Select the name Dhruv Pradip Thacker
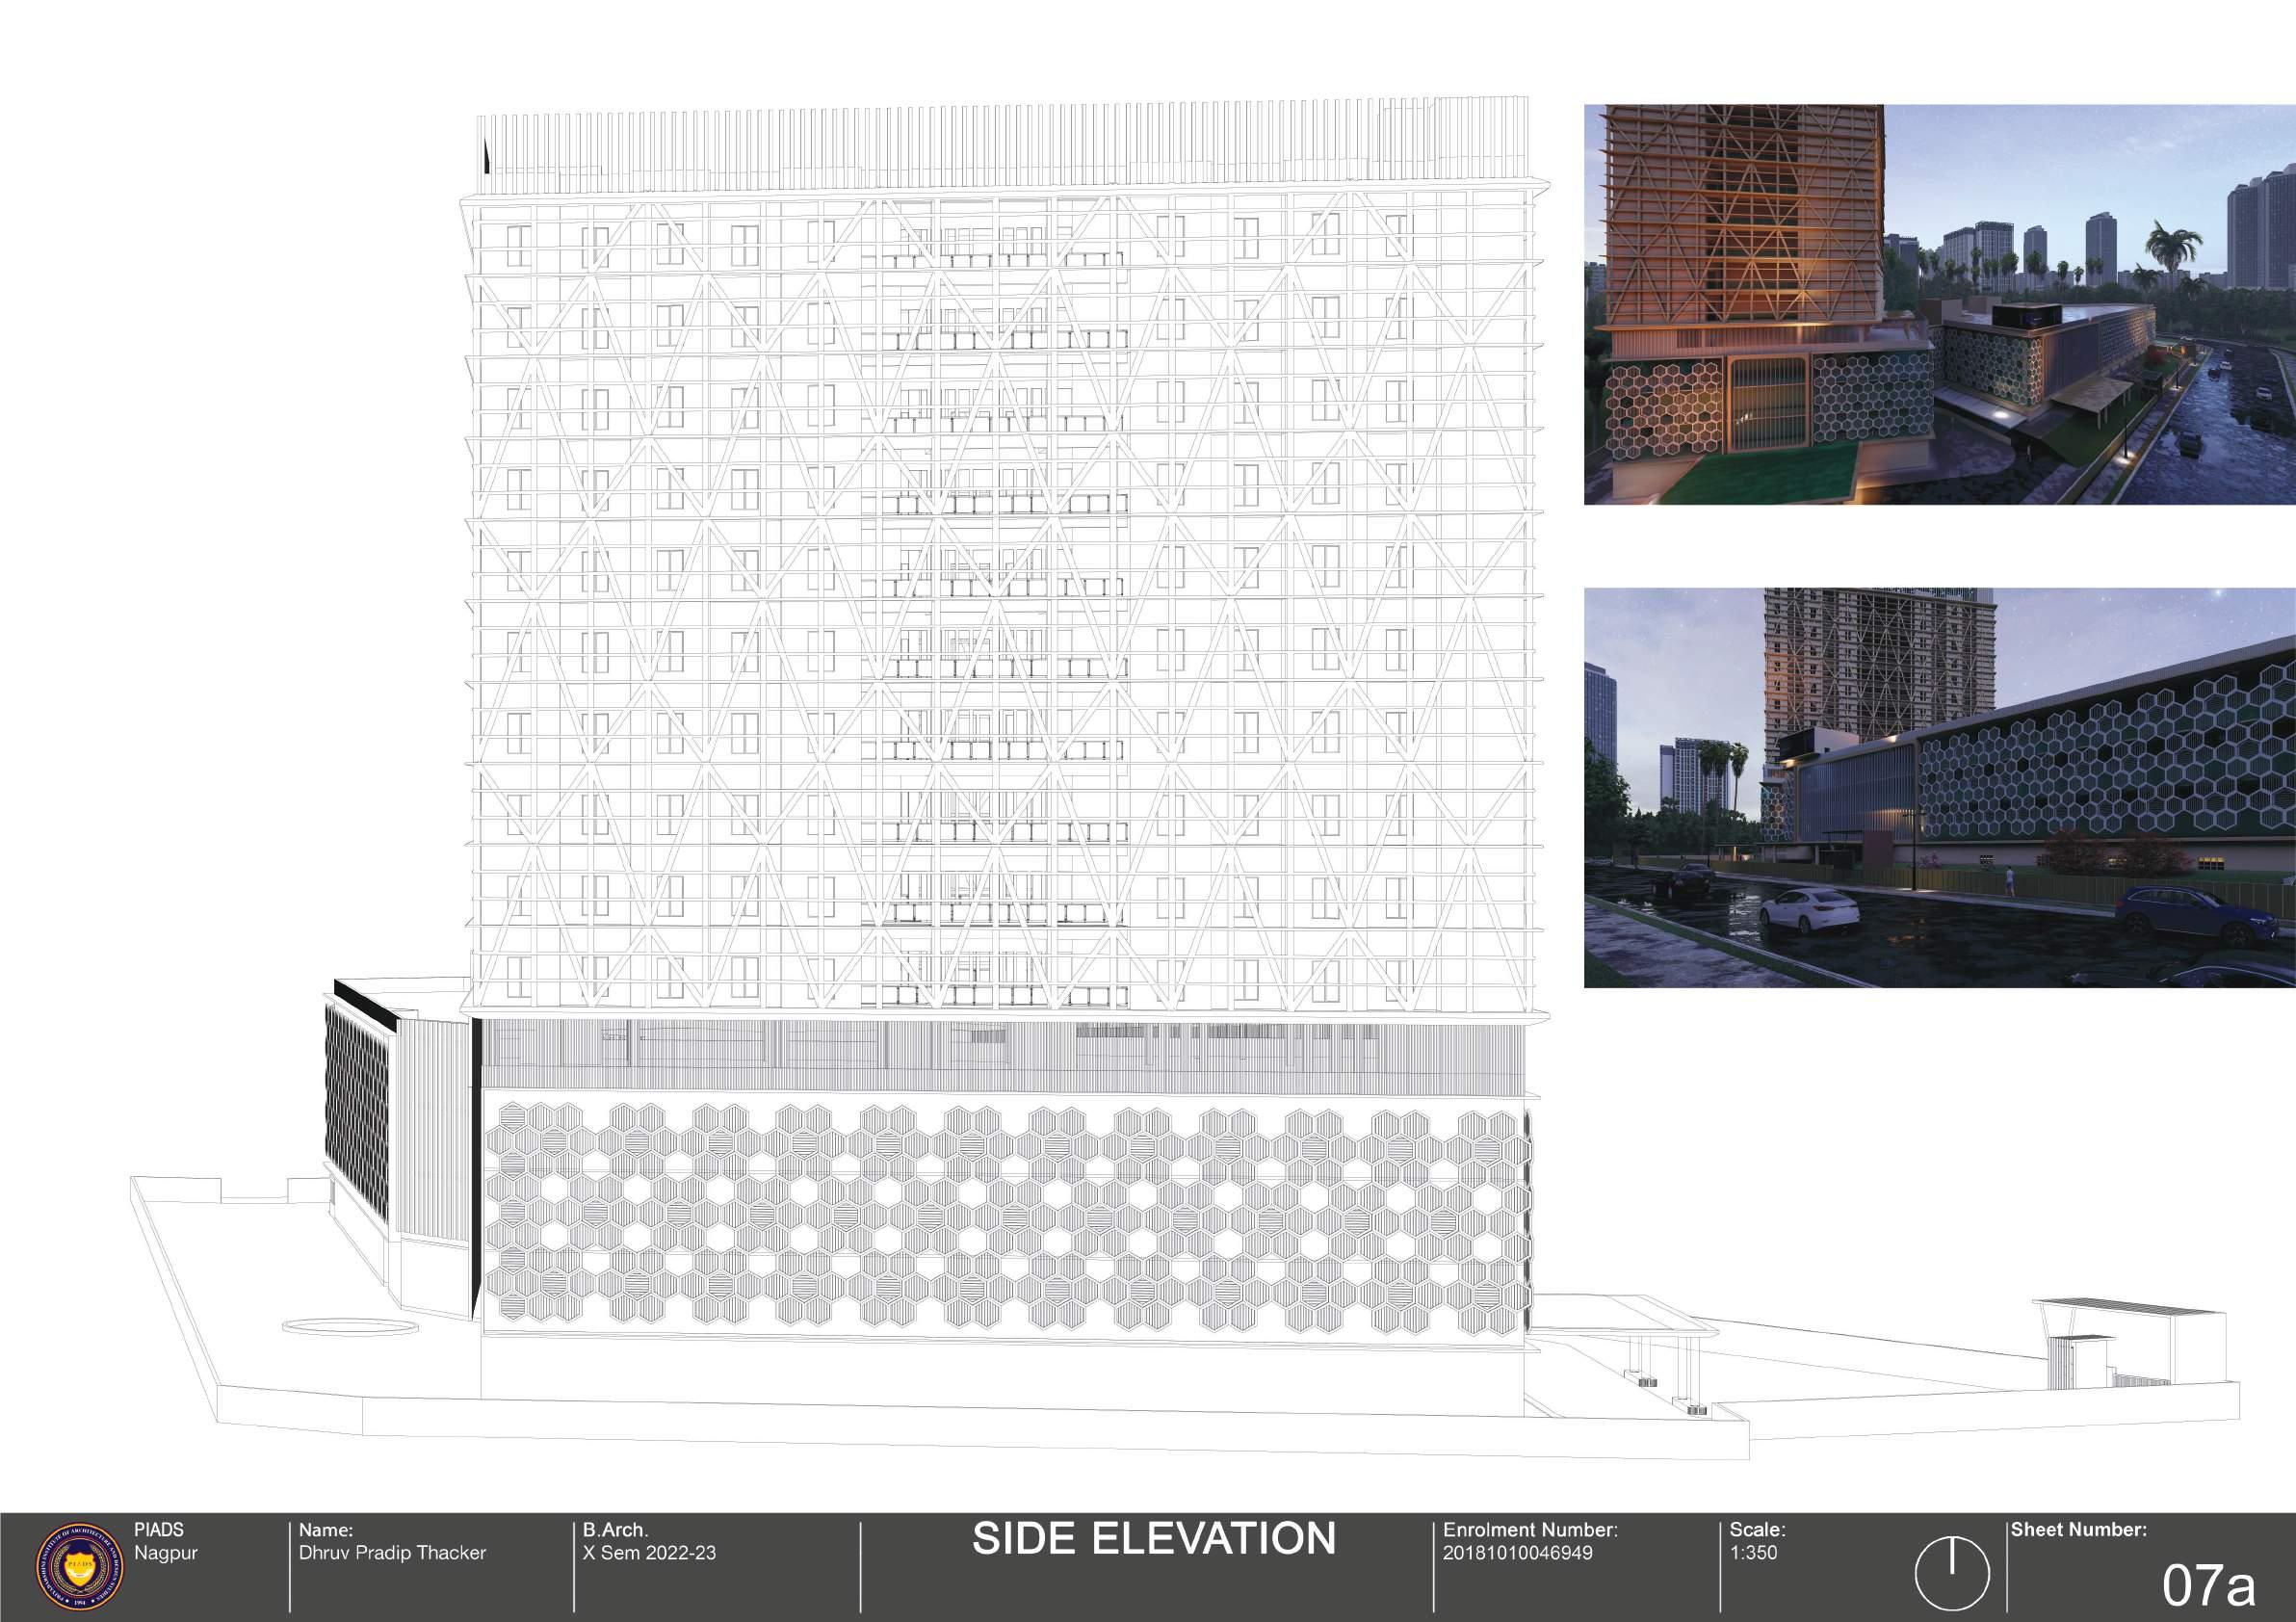2296x1622 pixels. click(392, 1553)
